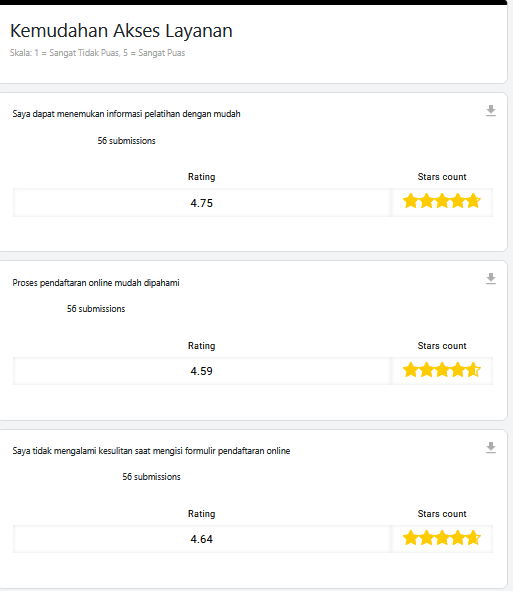The height and width of the screenshot is (591, 513).
Task: Click 56 submissions under the pendaftaran online question
Action: (x=96, y=309)
